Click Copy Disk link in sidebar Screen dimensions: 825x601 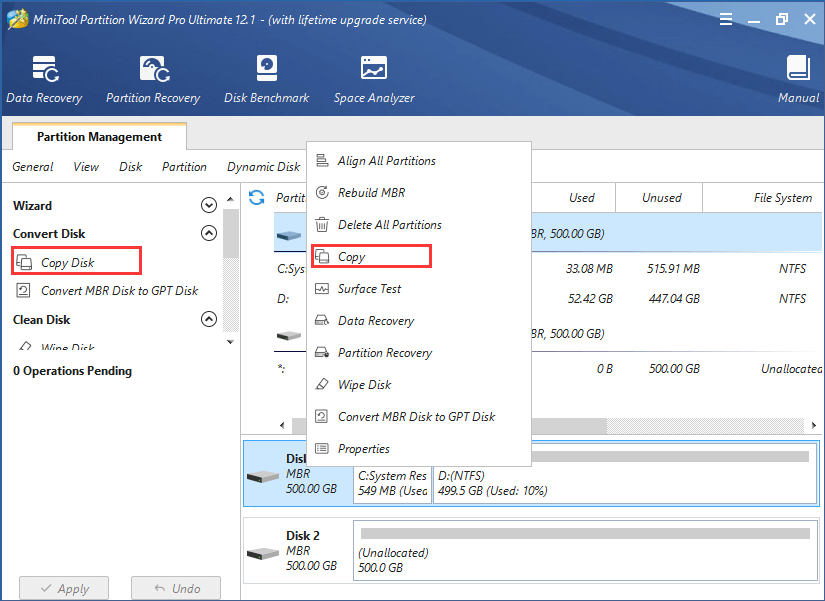[67, 262]
